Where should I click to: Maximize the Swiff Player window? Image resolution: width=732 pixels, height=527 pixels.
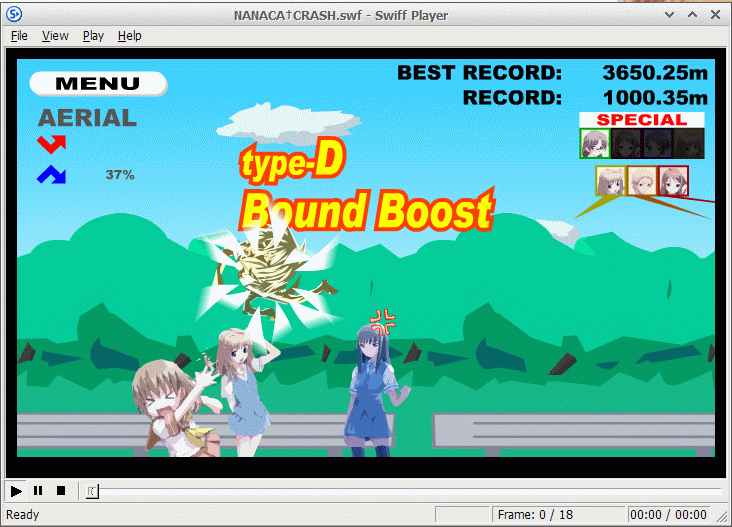(x=692, y=14)
